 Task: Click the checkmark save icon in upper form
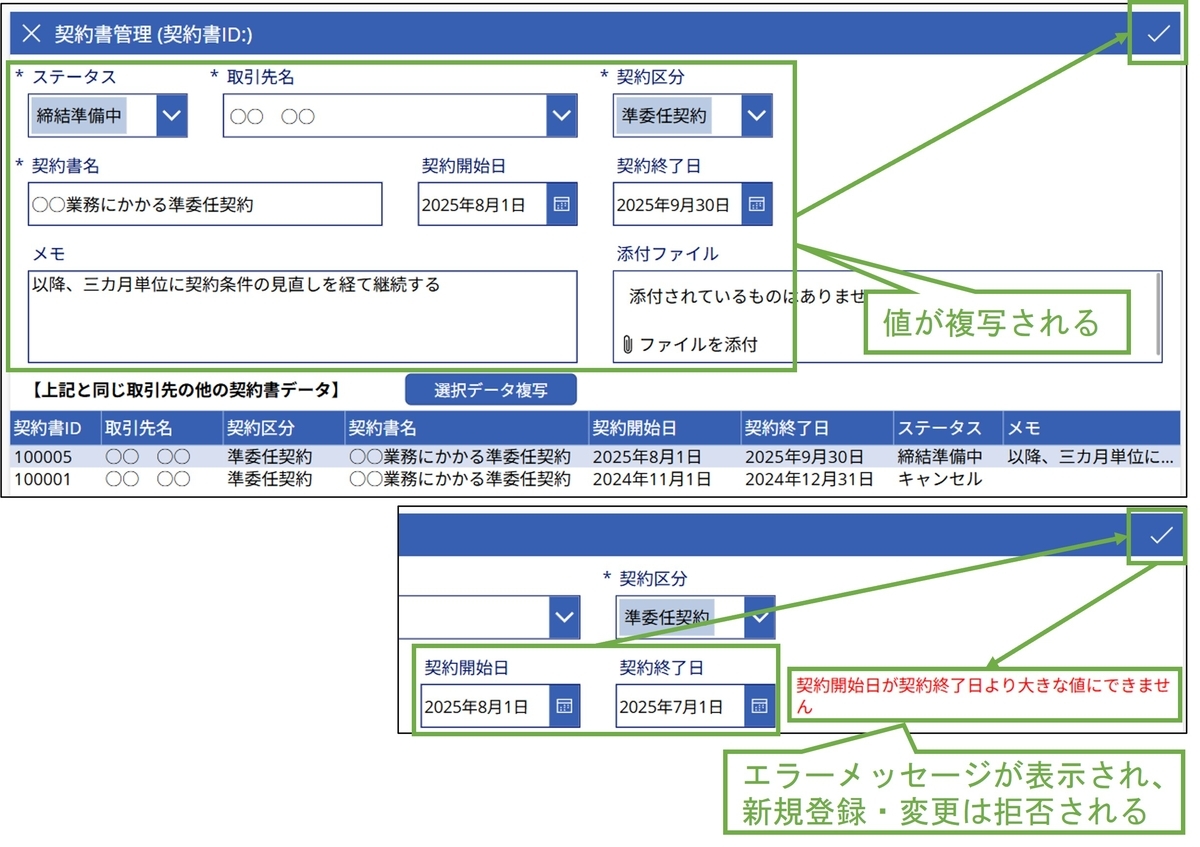point(1157,34)
